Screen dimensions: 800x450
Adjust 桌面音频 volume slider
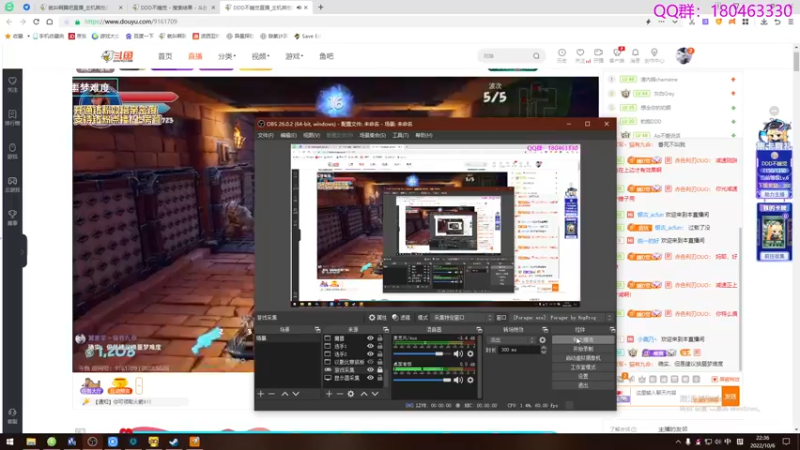click(x=422, y=380)
